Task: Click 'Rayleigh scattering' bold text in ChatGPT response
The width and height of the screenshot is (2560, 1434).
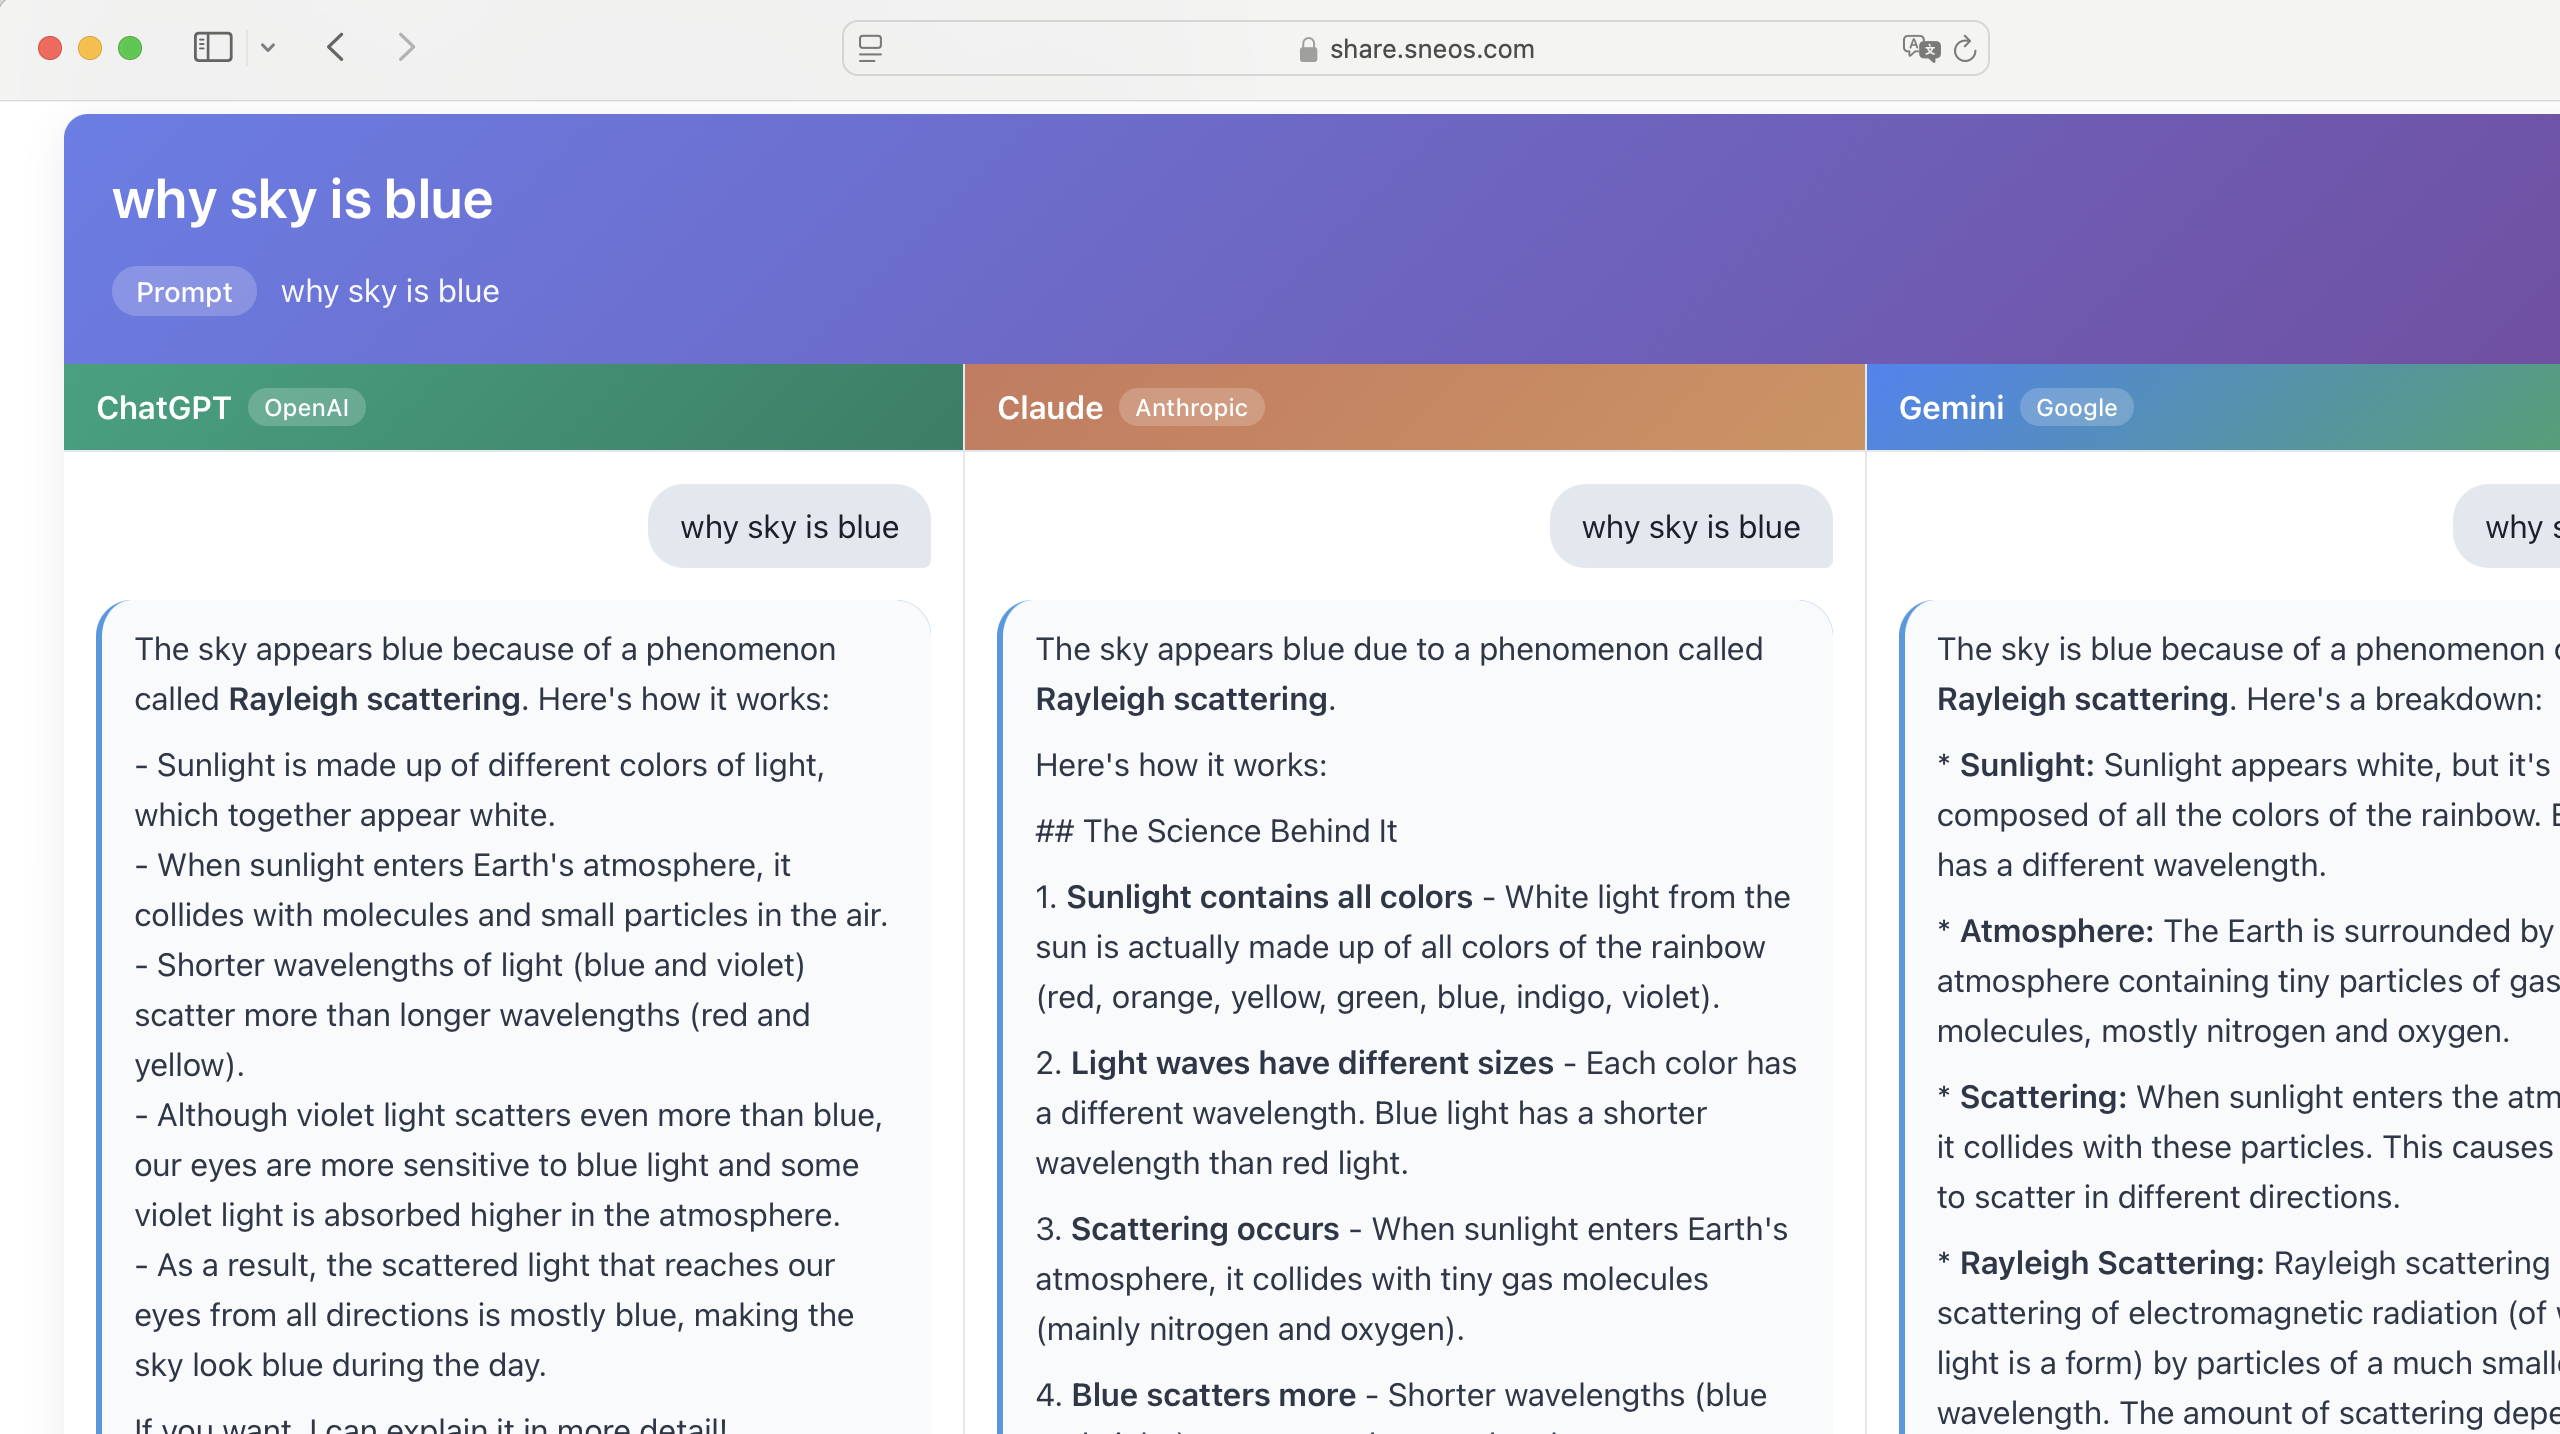Action: 374,699
